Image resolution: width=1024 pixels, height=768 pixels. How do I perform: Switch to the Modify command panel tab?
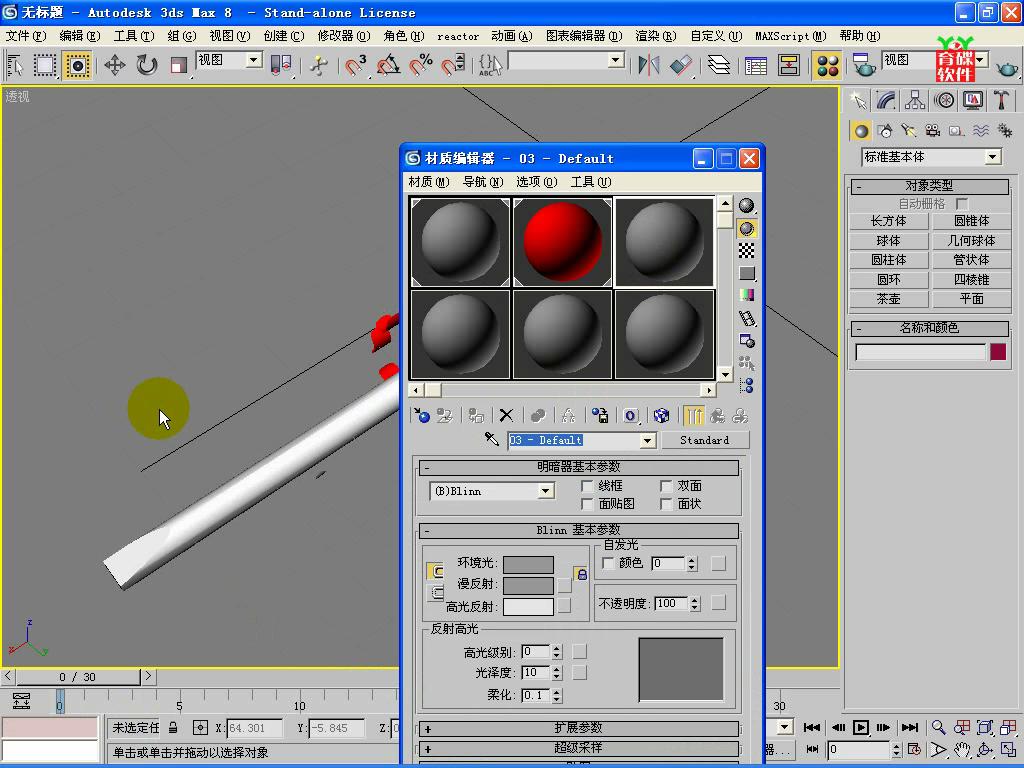click(886, 100)
